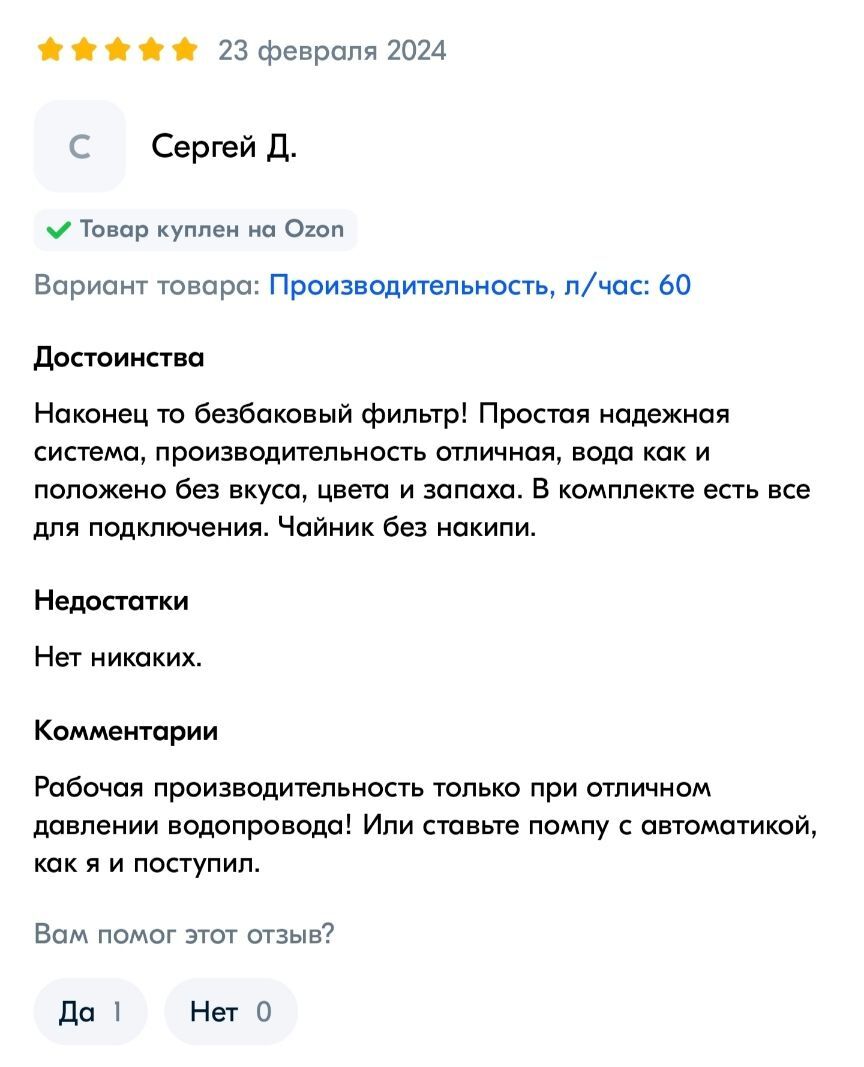Select the Комментарии heading
The height and width of the screenshot is (1067, 864).
click(126, 731)
